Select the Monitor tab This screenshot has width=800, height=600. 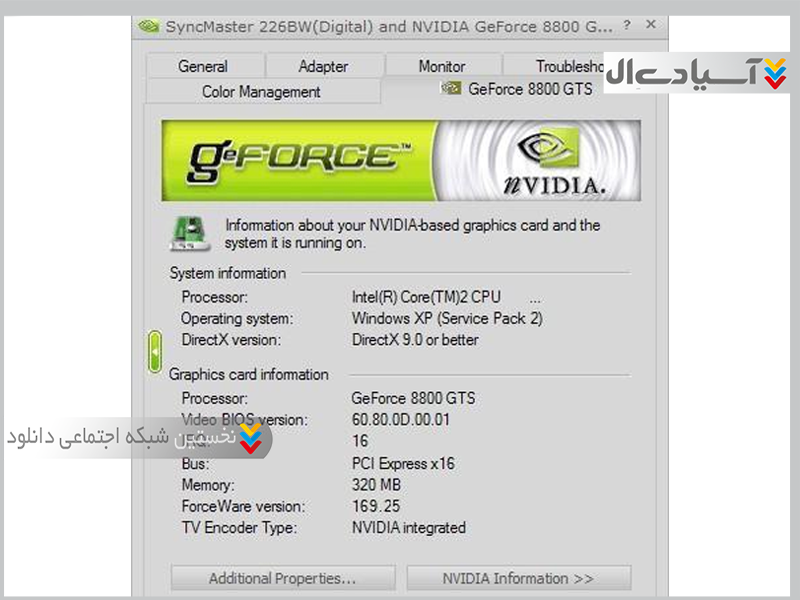pyautogui.click(x=442, y=66)
